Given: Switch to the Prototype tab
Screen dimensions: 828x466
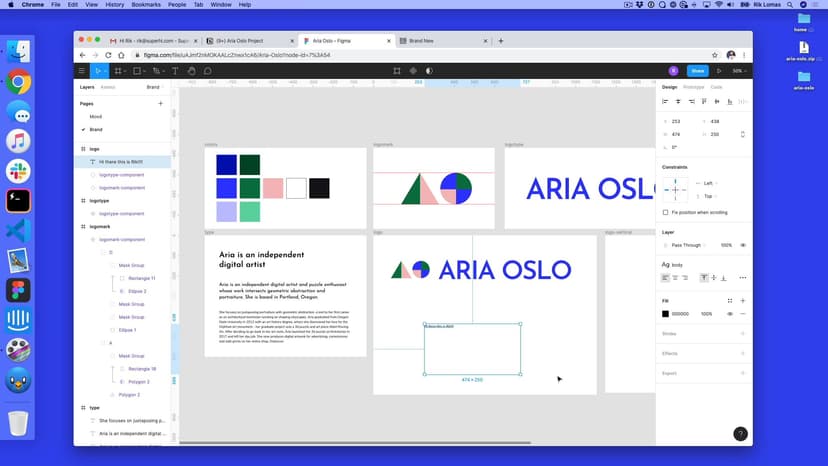Looking at the screenshot, I should (693, 87).
